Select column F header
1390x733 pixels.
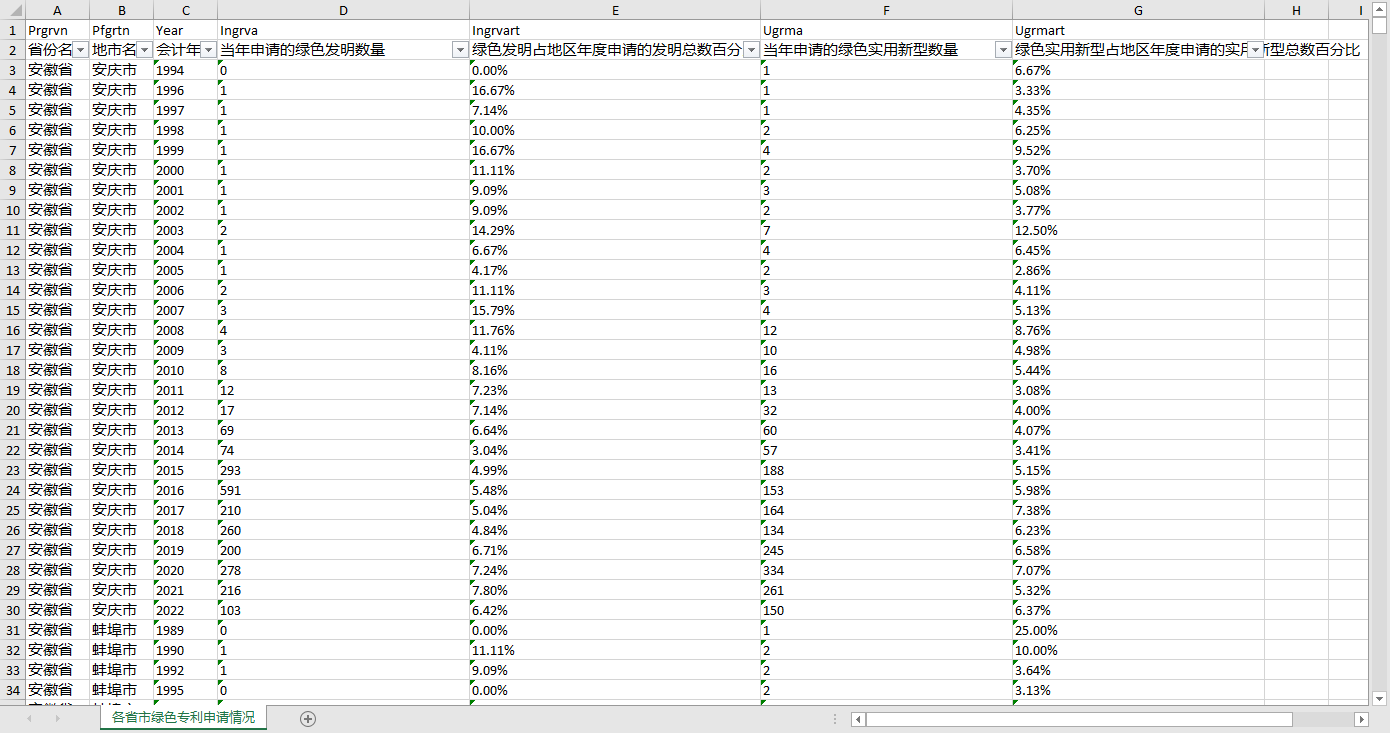(x=886, y=10)
